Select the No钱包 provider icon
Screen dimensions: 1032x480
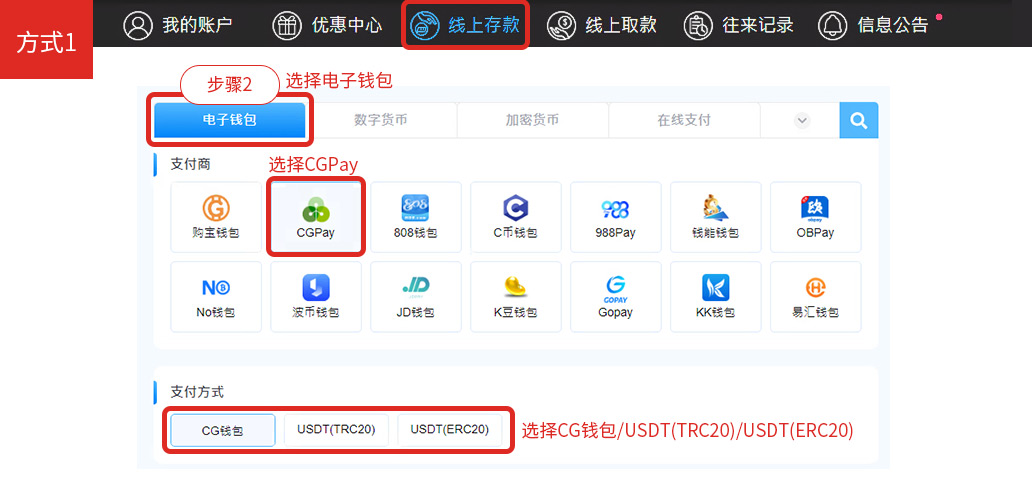point(216,288)
